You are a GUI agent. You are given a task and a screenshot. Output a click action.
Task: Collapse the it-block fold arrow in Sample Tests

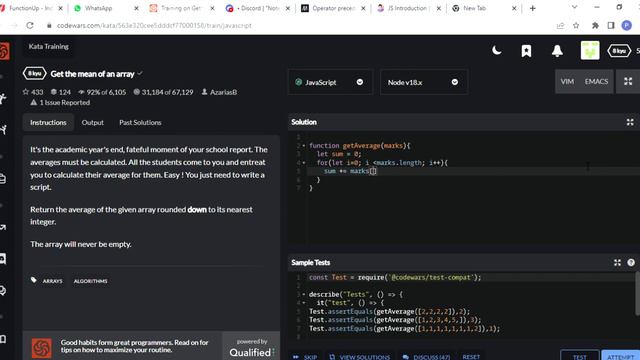304,303
